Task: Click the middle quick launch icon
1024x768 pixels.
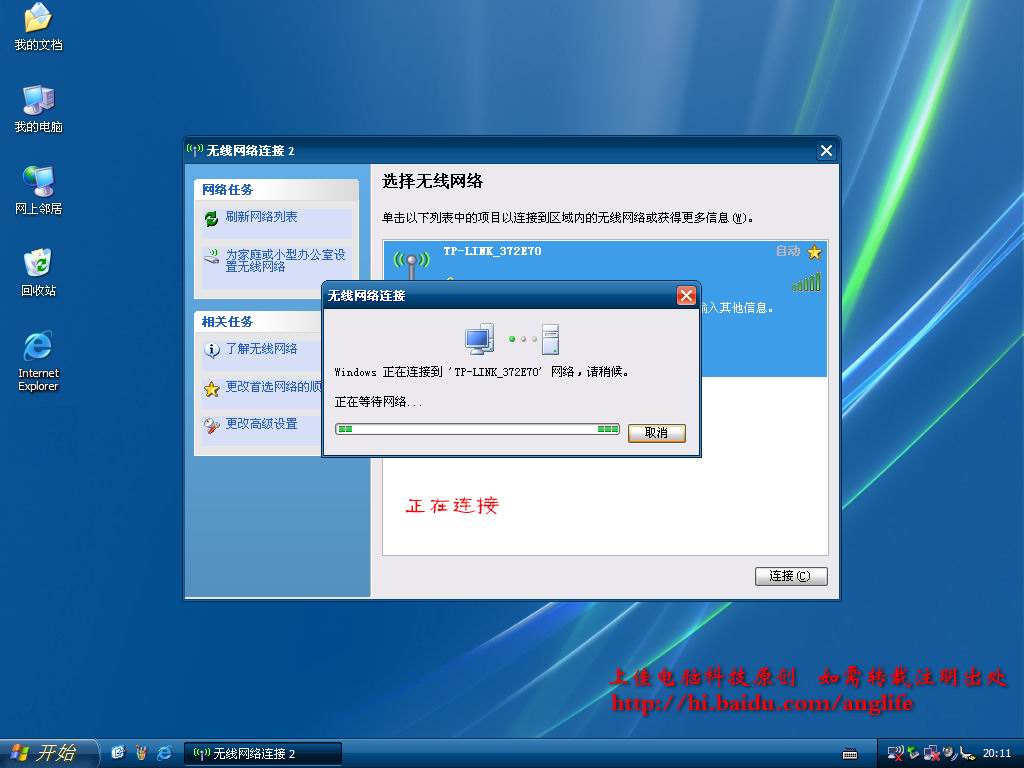Action: pyautogui.click(x=141, y=752)
